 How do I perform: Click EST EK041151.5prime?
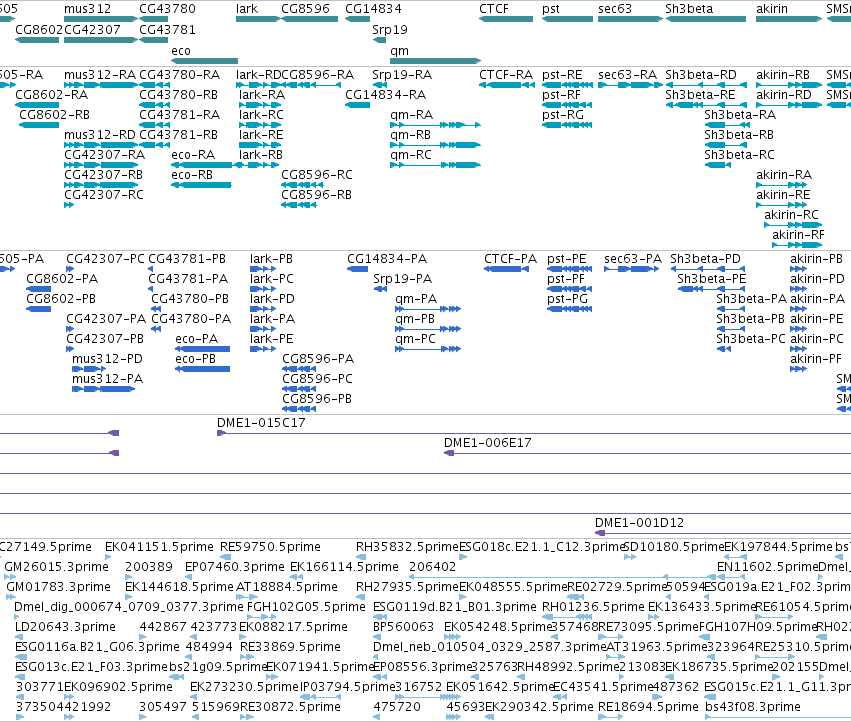(x=160, y=547)
